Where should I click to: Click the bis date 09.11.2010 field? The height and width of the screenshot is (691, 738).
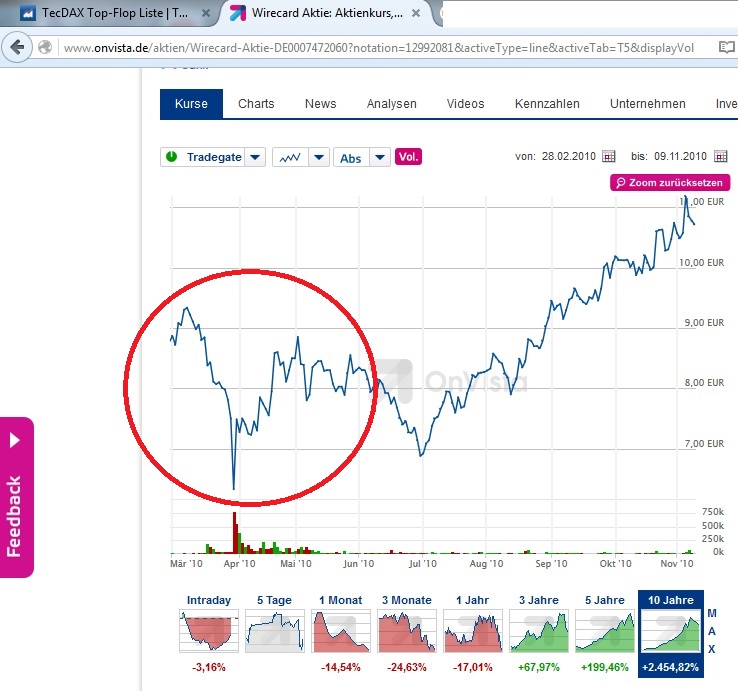click(680, 156)
